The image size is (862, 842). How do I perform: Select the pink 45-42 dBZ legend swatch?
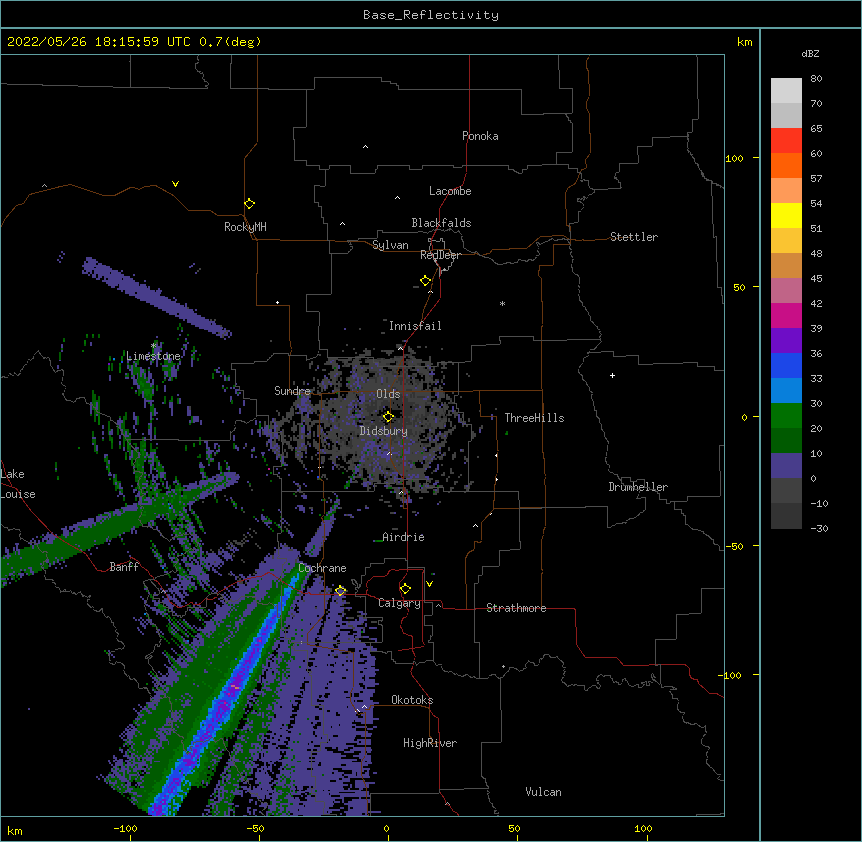(786, 290)
